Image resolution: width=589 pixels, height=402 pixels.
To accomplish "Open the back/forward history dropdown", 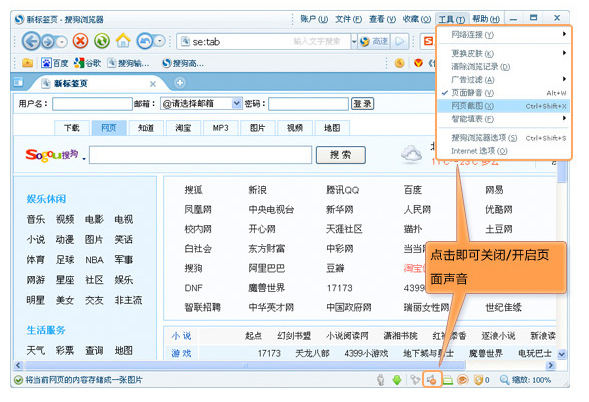I will coord(62,41).
